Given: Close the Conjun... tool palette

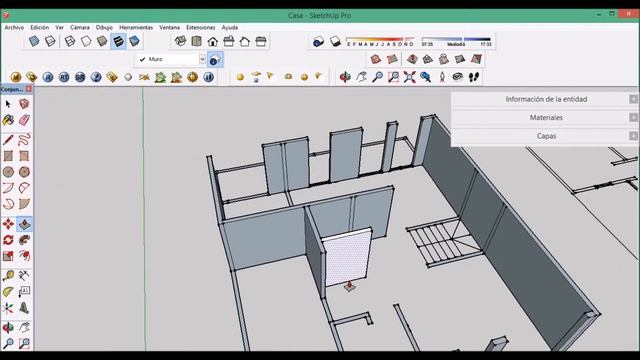Looking at the screenshot, I should click(x=29, y=89).
